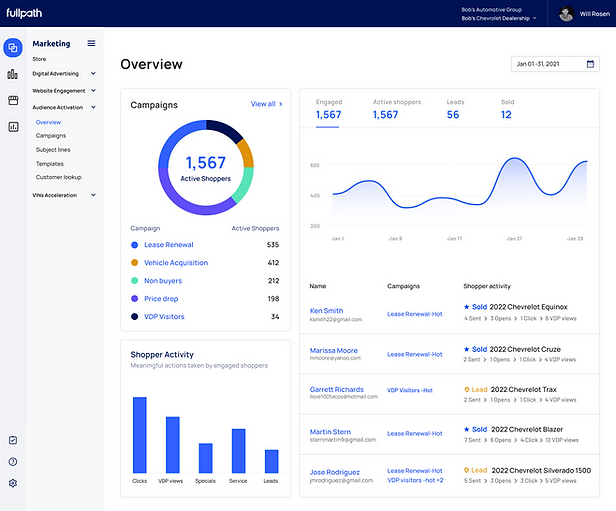Open Ken Smith shopper profile
The width and height of the screenshot is (616, 511).
pos(326,310)
